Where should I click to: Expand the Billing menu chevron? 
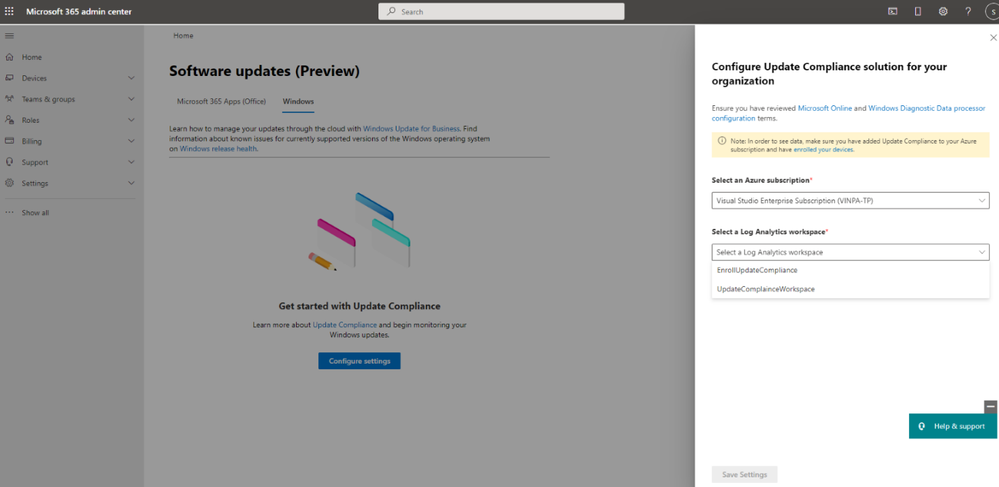pyautogui.click(x=131, y=141)
